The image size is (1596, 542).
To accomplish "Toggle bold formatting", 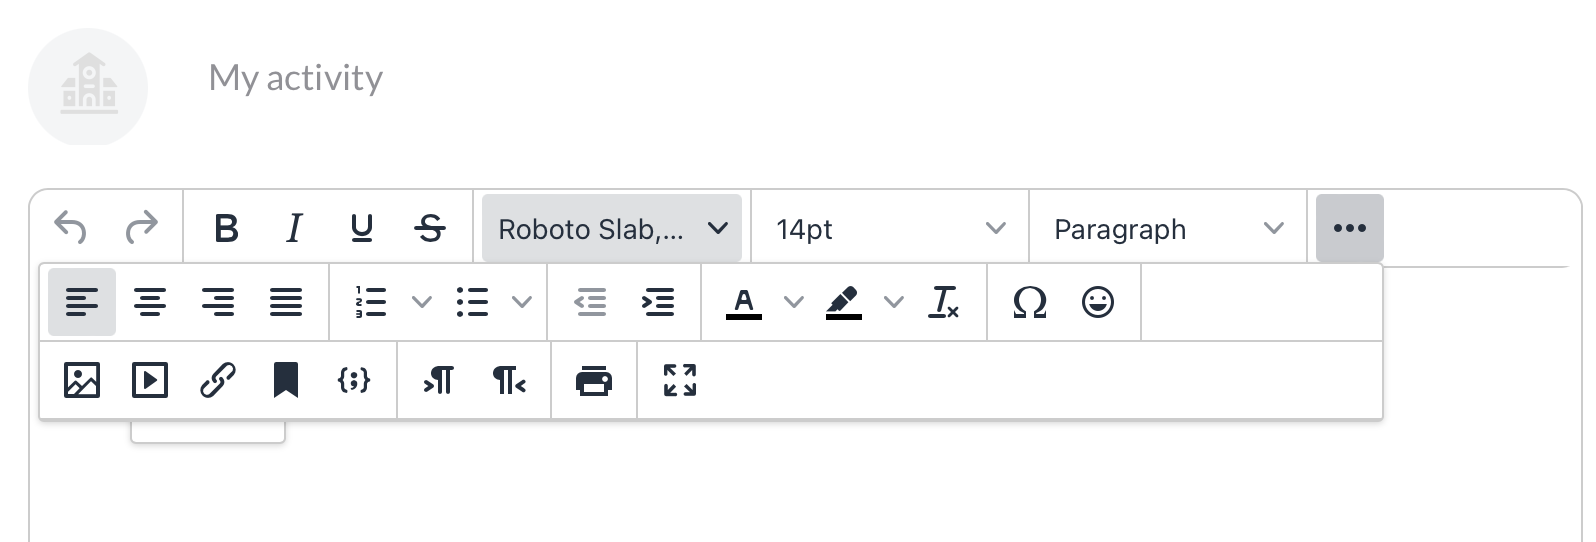I will (227, 229).
